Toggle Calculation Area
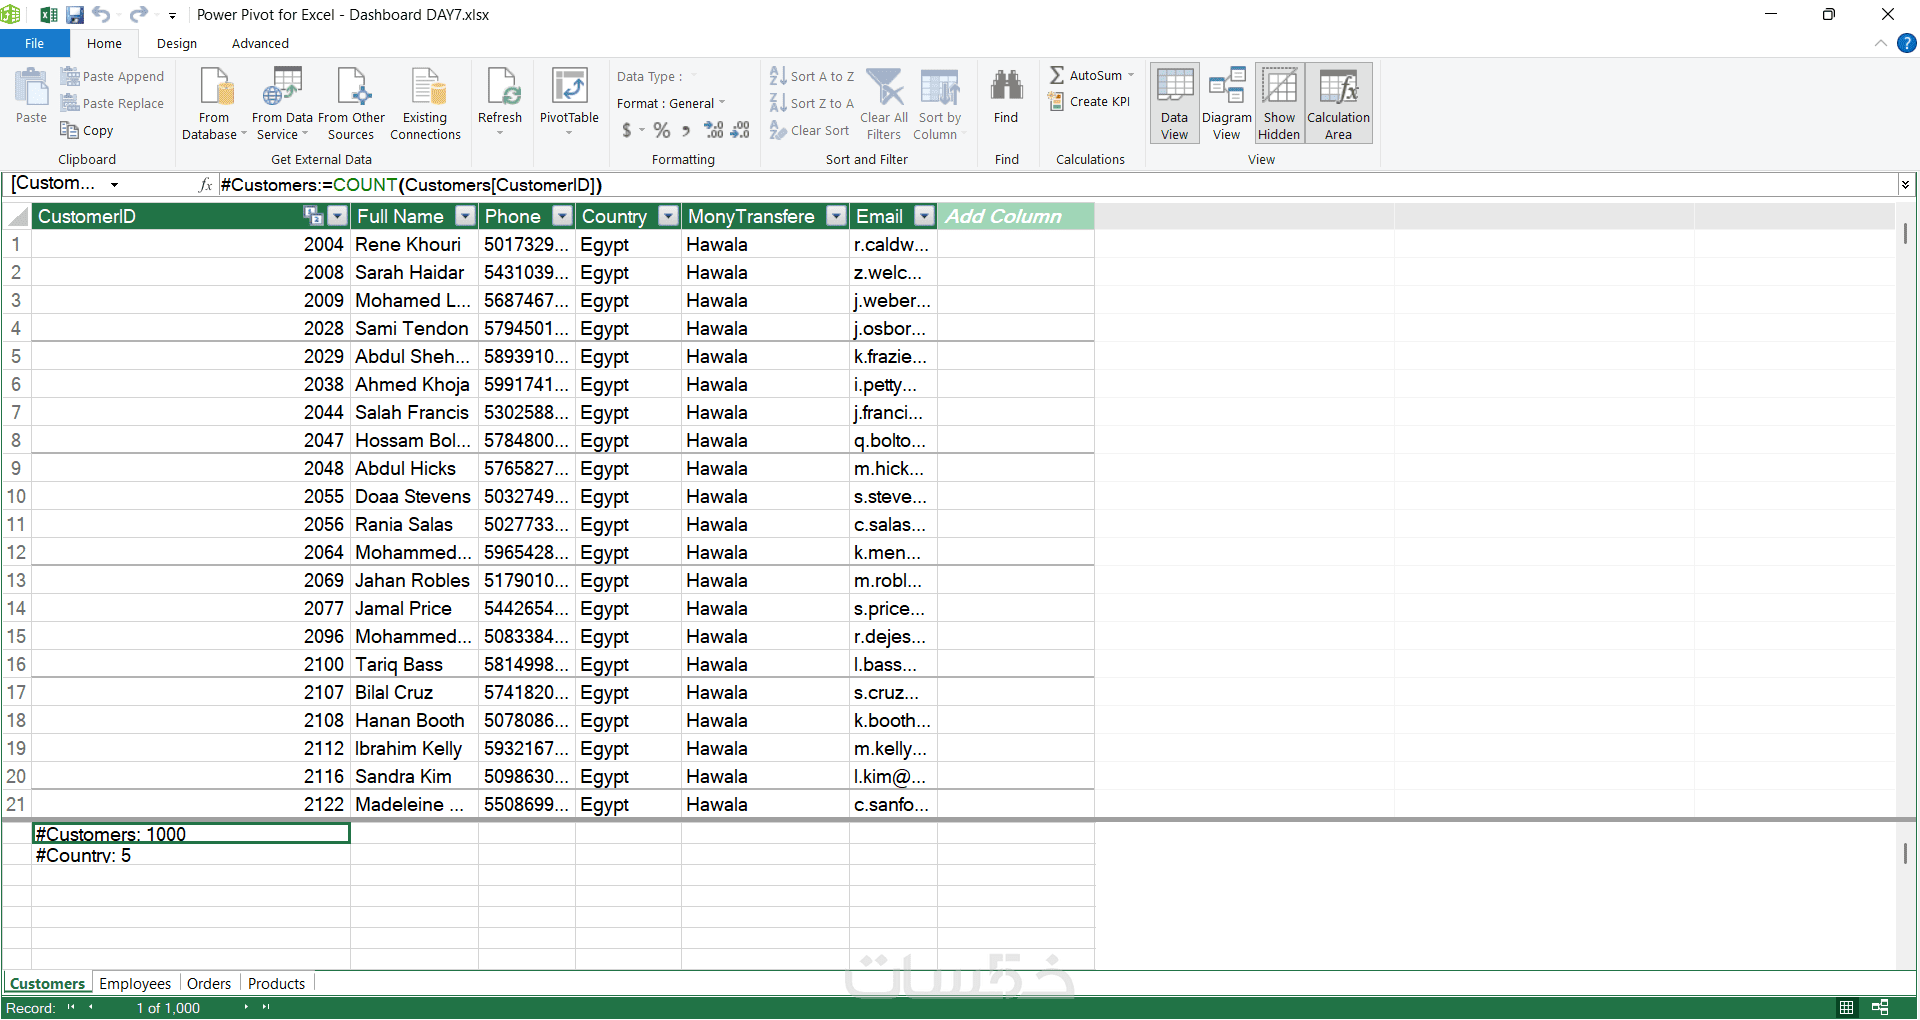This screenshot has width=1920, height=1020. coord(1338,104)
